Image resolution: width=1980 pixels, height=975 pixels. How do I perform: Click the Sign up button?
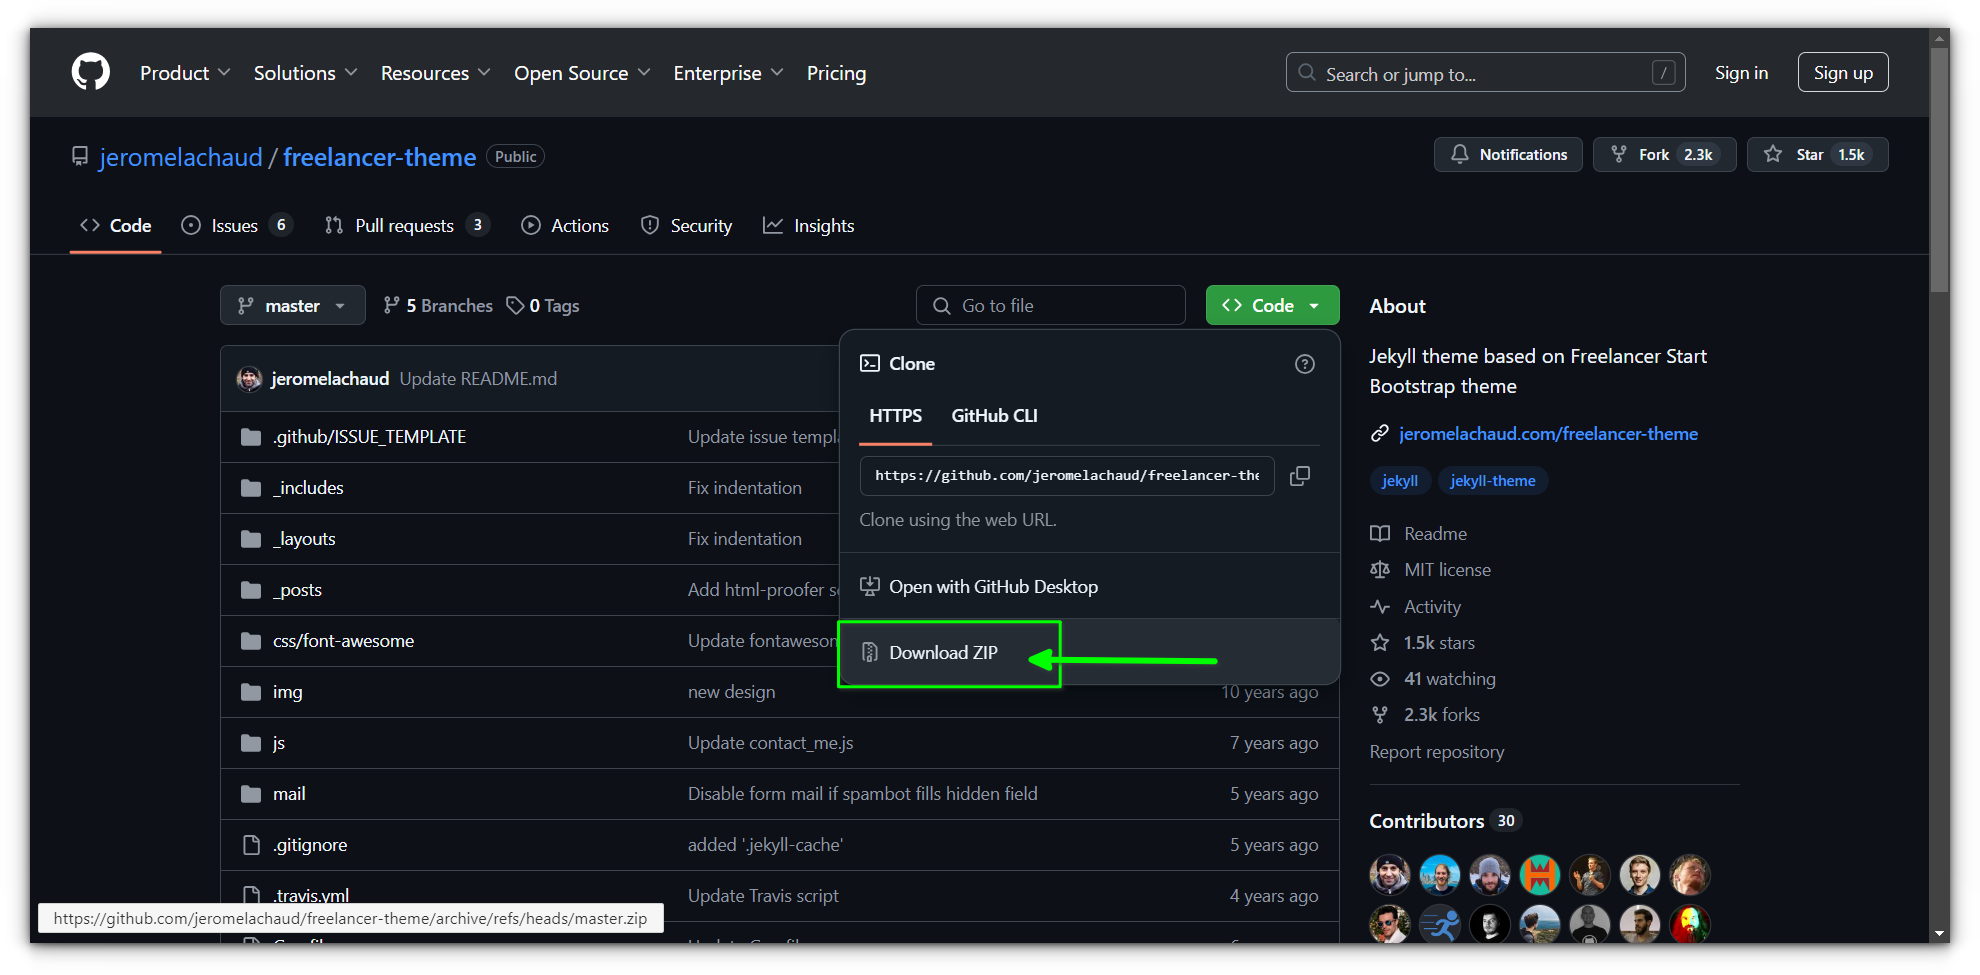[1842, 73]
